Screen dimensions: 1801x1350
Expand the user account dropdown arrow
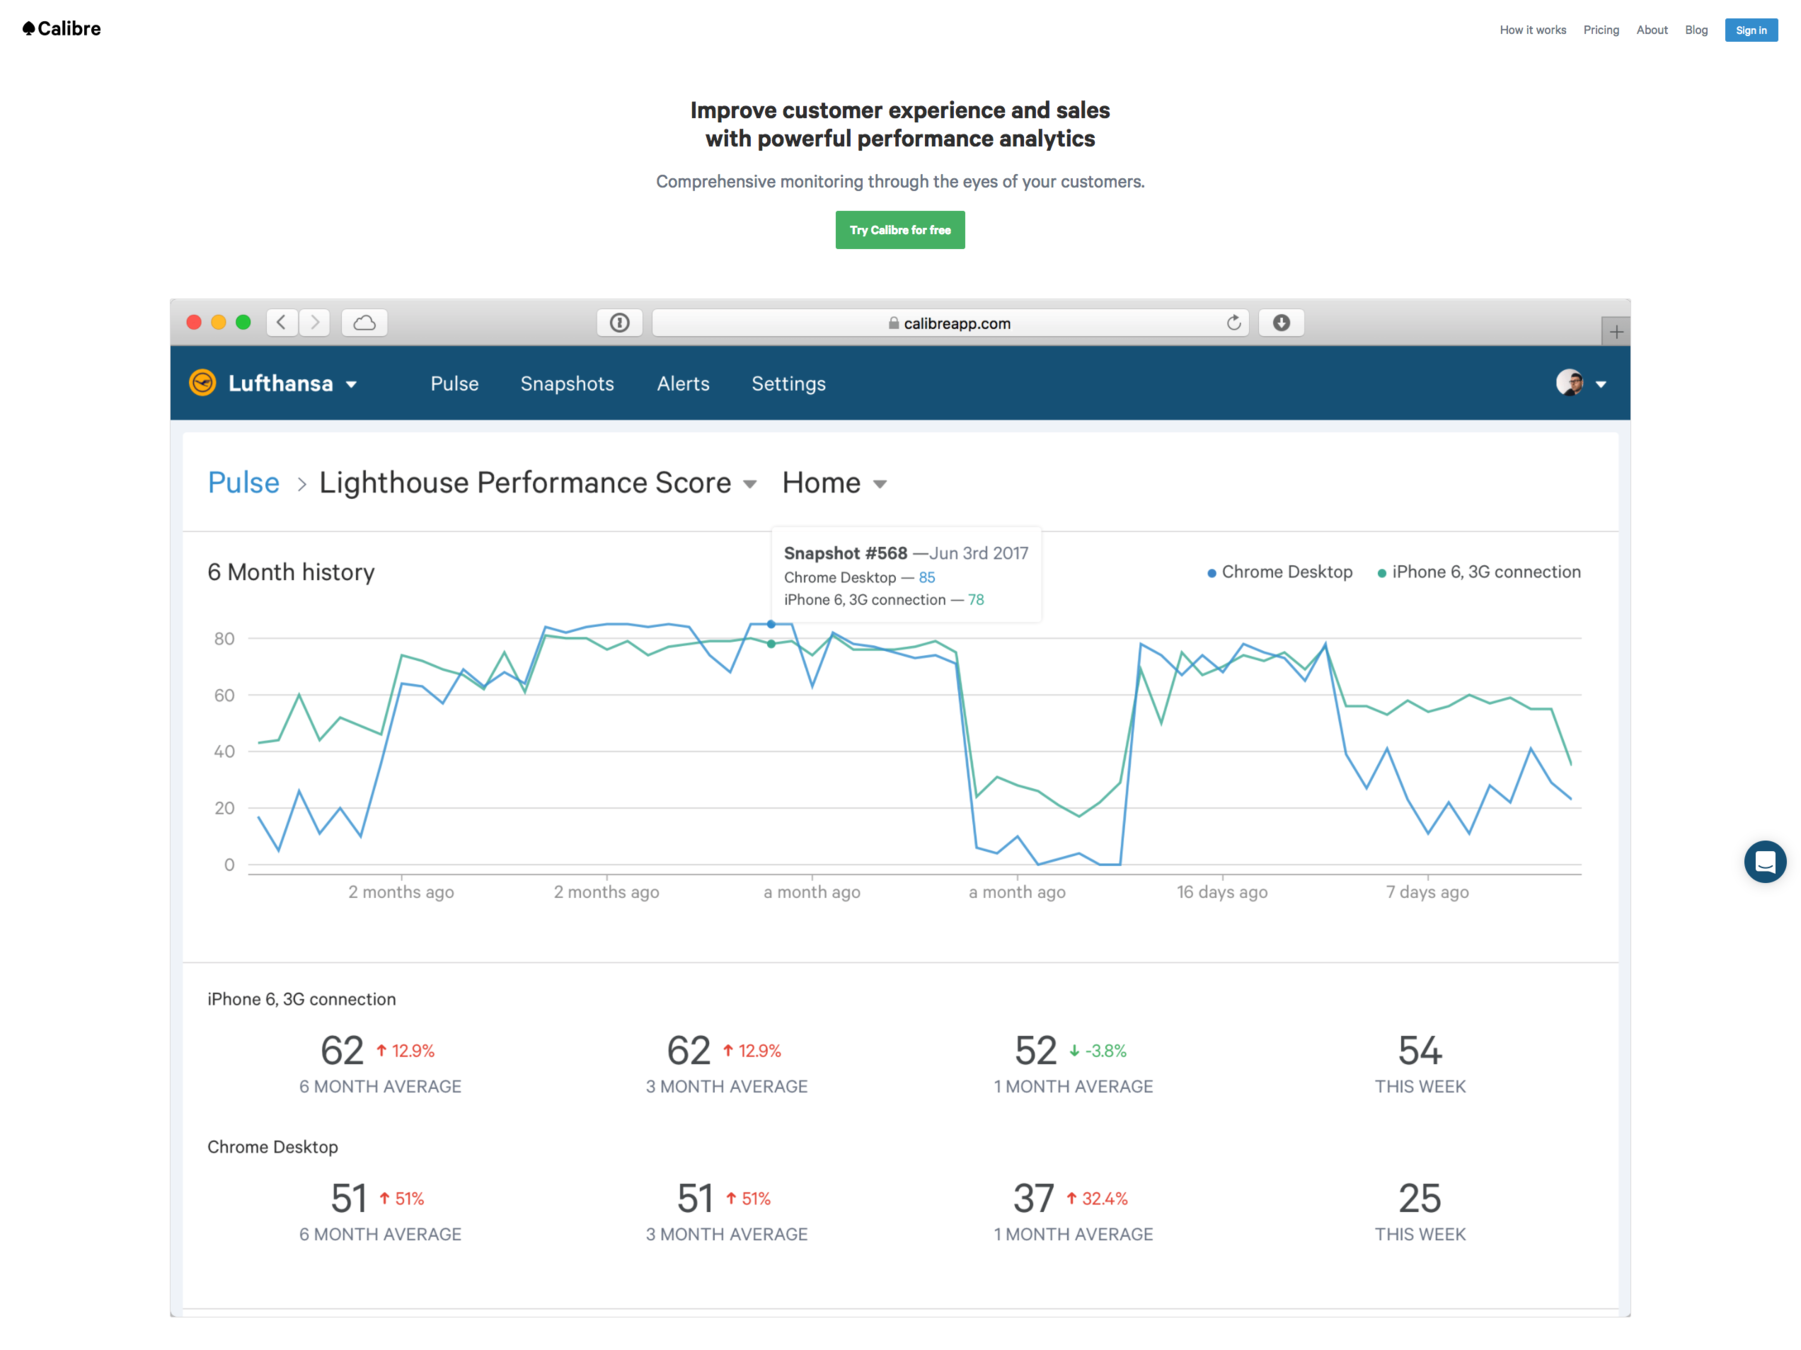[x=1601, y=385]
